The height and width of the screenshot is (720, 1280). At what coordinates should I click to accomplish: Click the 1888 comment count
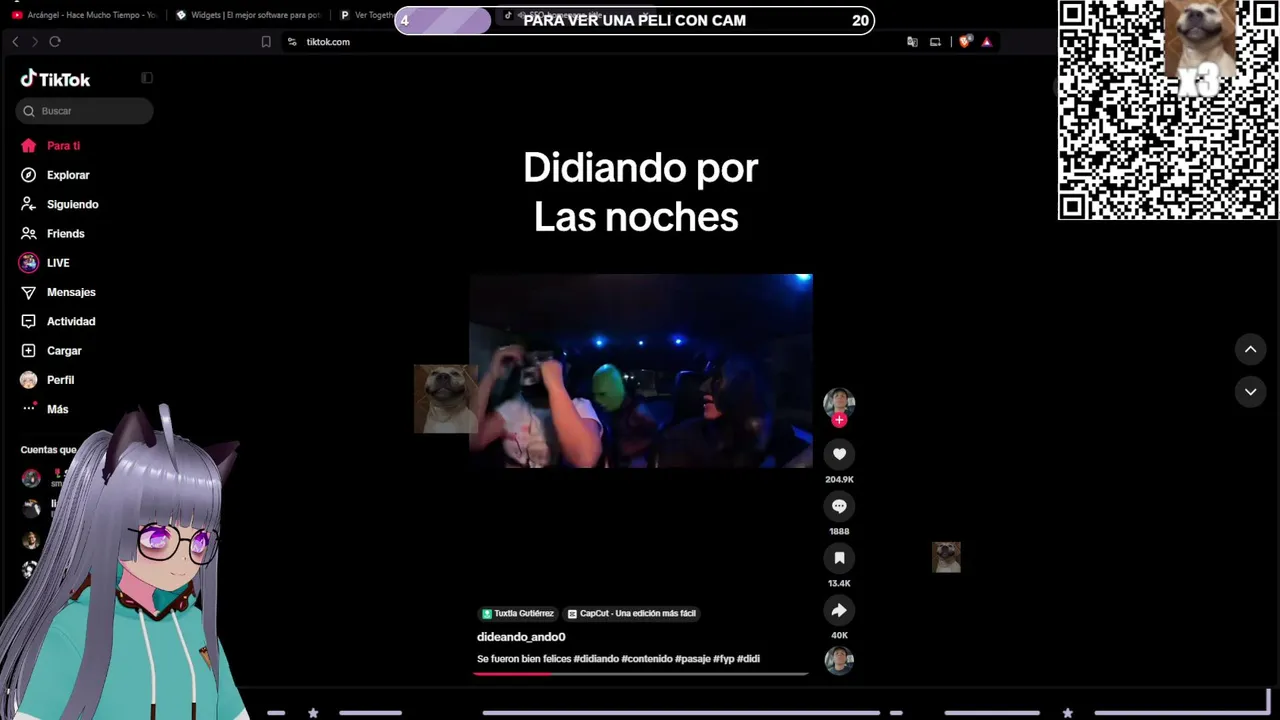pyautogui.click(x=839, y=532)
